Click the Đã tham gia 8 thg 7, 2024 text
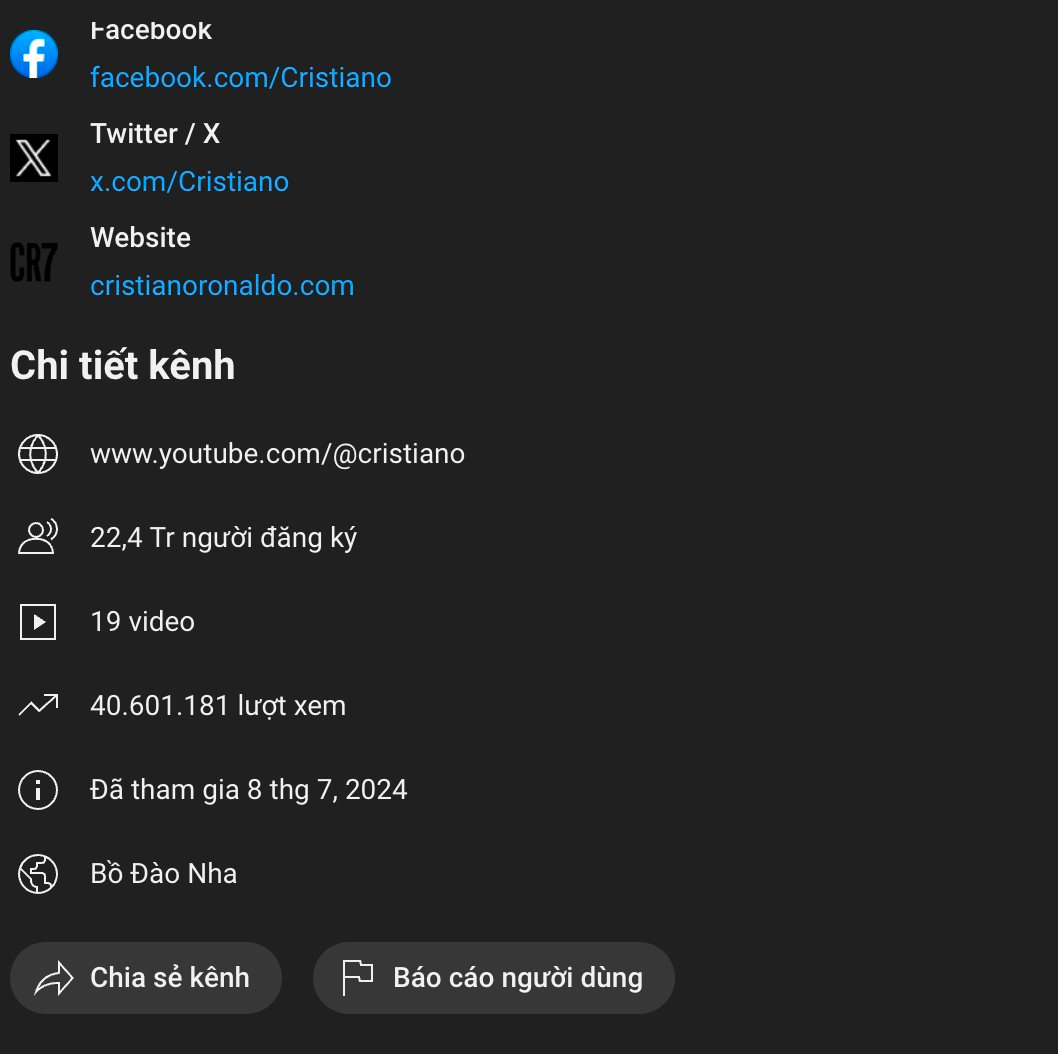This screenshot has width=1058, height=1054. click(249, 789)
